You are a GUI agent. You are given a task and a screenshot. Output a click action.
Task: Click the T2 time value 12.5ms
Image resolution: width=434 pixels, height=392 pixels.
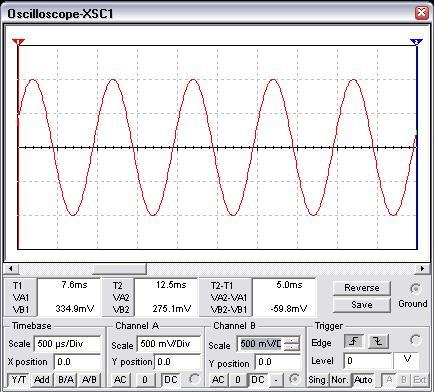(171, 285)
